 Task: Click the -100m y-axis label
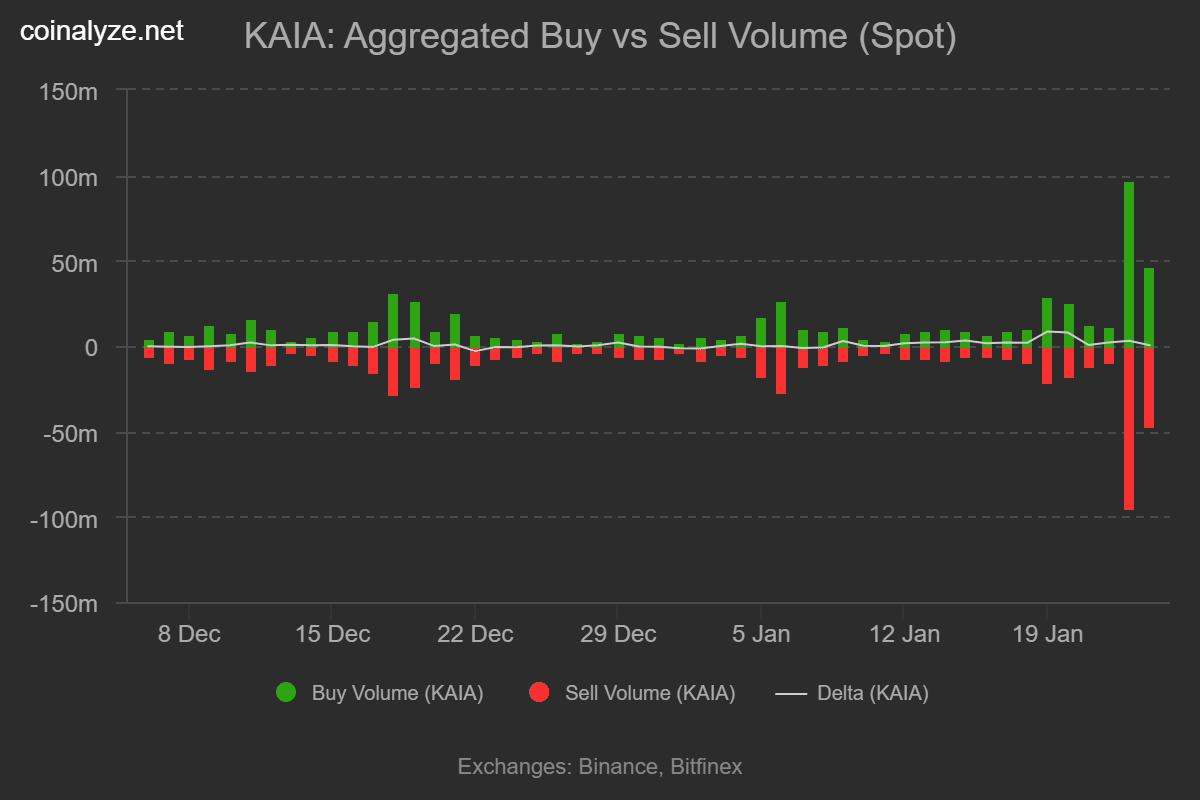tap(64, 519)
